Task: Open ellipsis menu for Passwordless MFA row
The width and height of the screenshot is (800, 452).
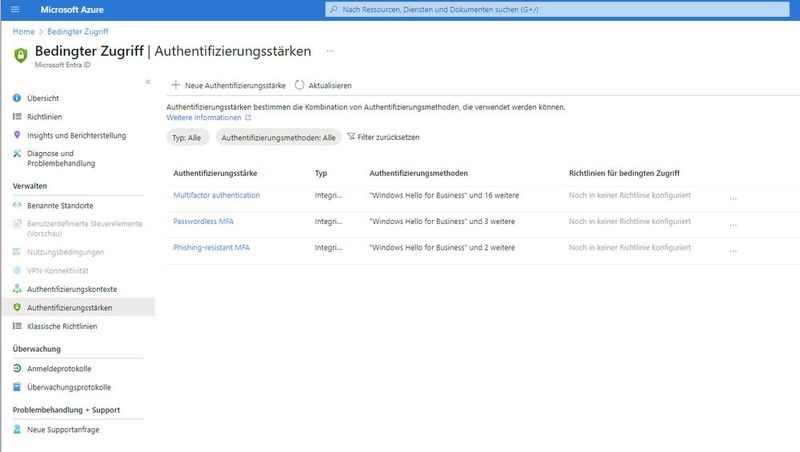Action: (x=733, y=224)
